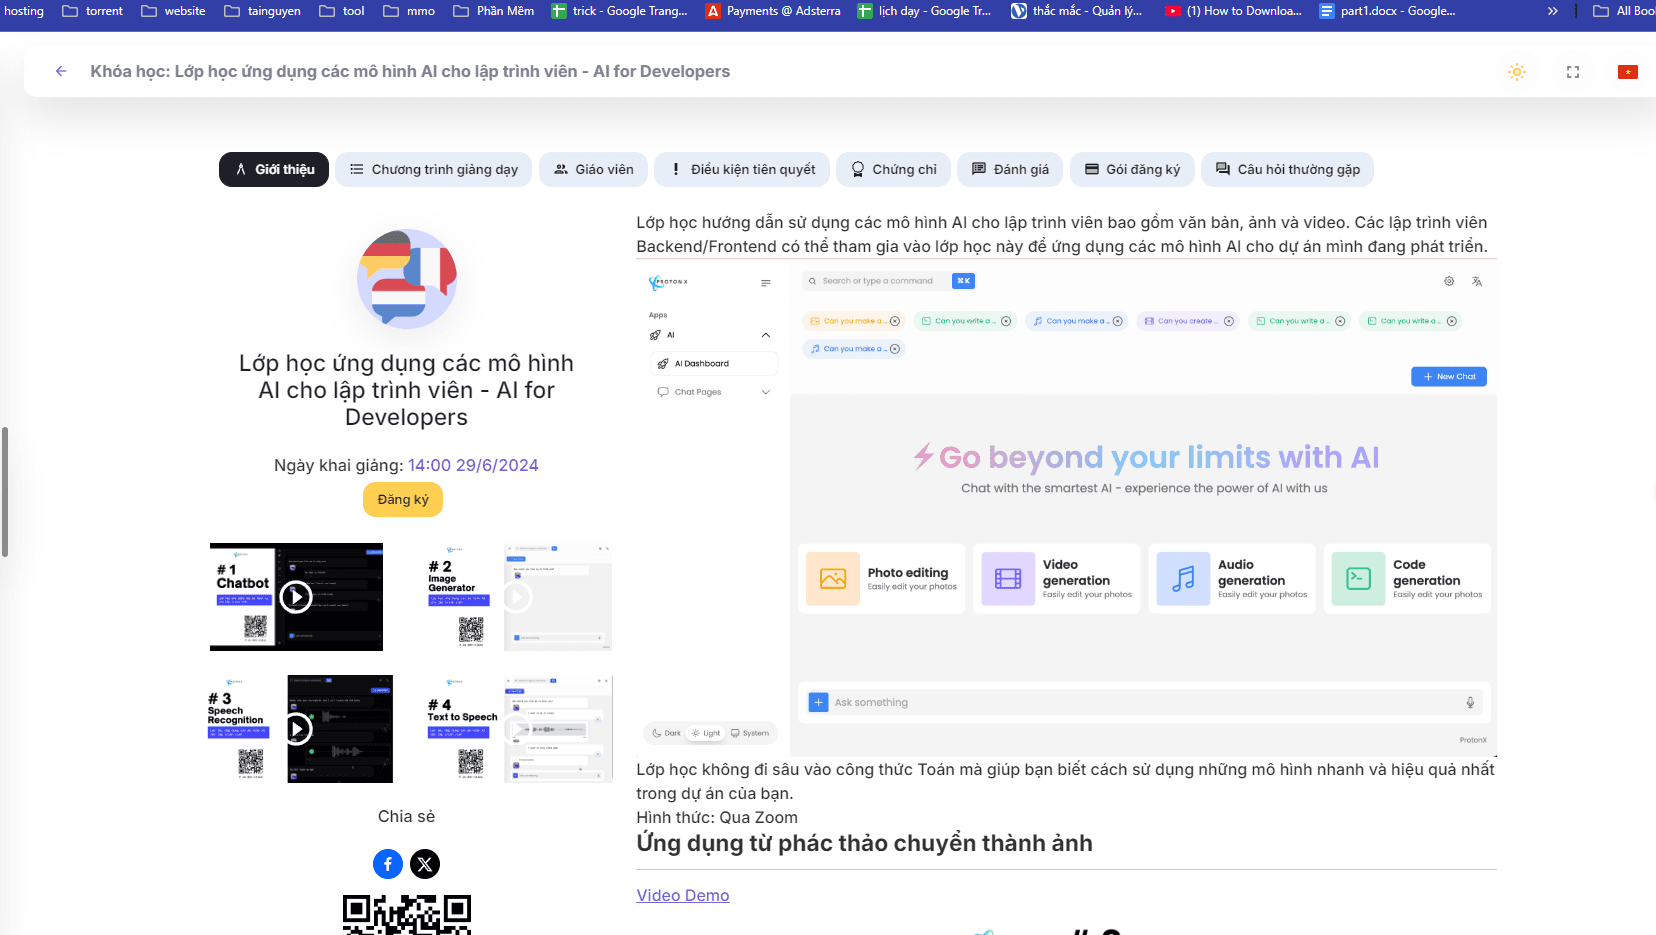Open the Vietnamese flag language selector
The image size is (1656, 935).
click(x=1628, y=72)
